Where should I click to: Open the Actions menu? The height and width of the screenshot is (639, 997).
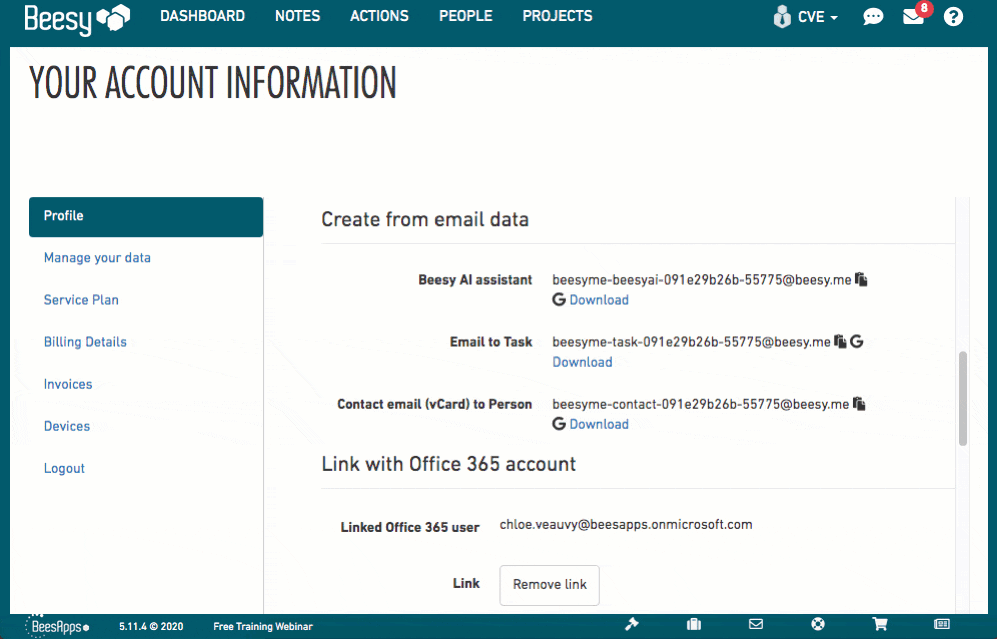379,16
